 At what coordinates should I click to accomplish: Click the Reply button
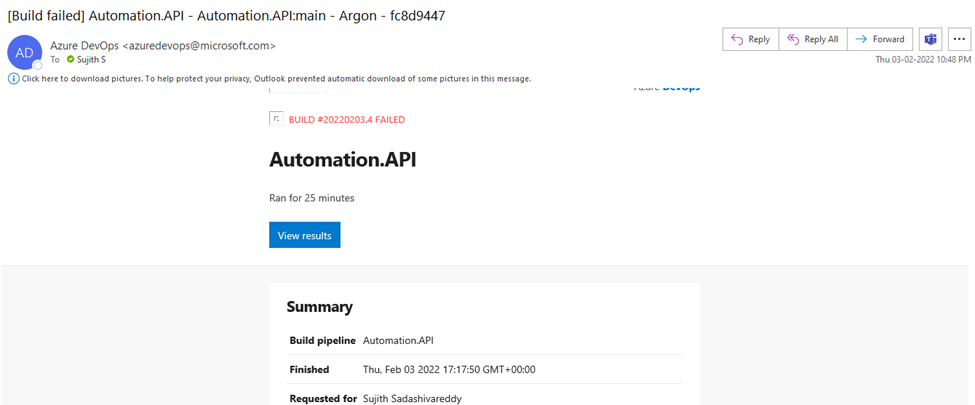751,39
